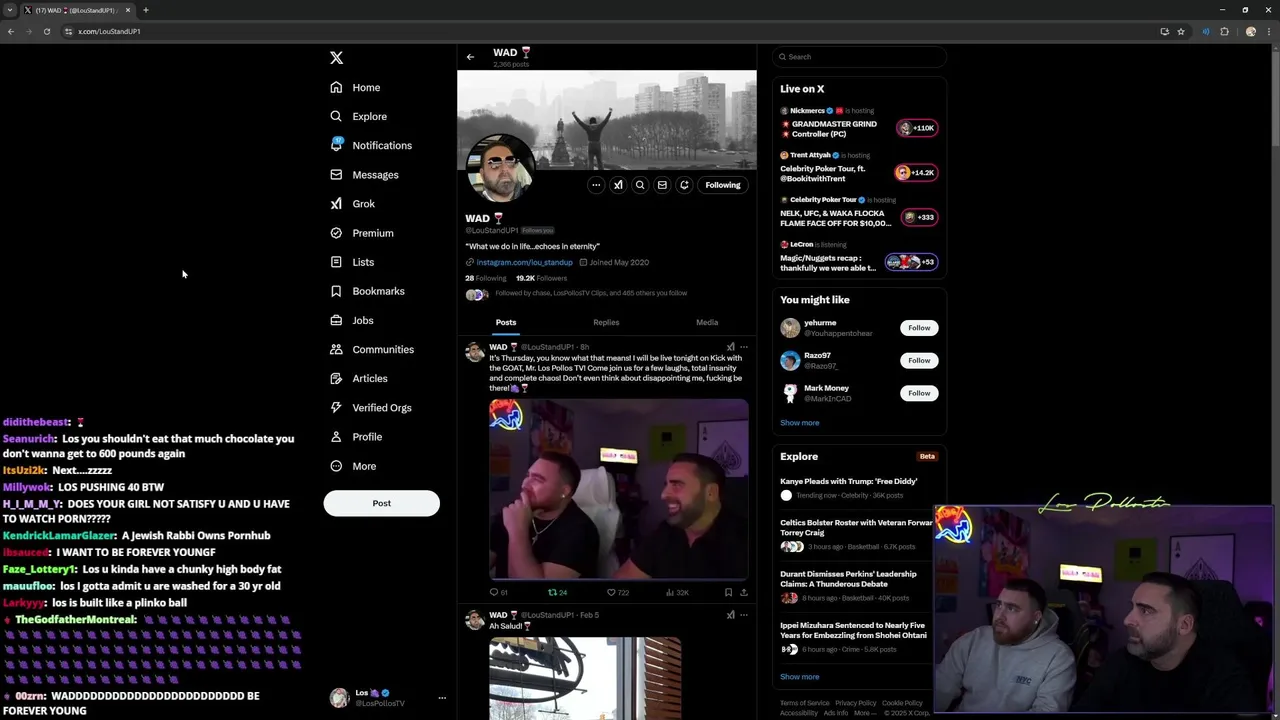Follow yehurme in You might like

pos(919,328)
